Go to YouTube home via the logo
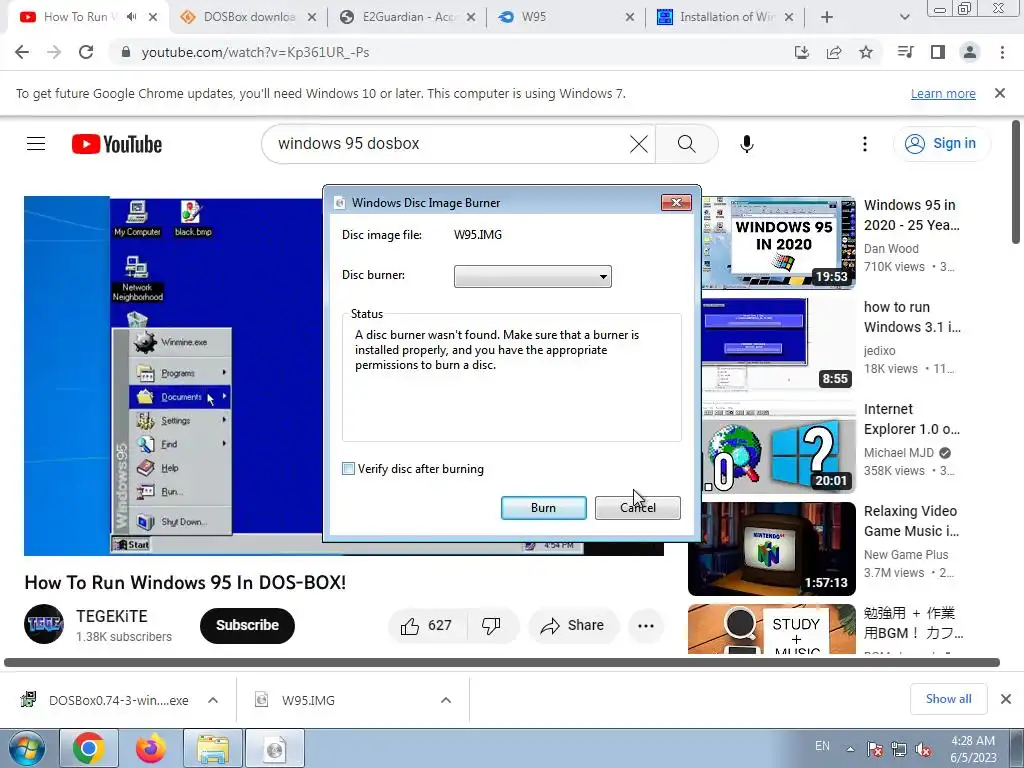1024x768 pixels. [x=117, y=144]
